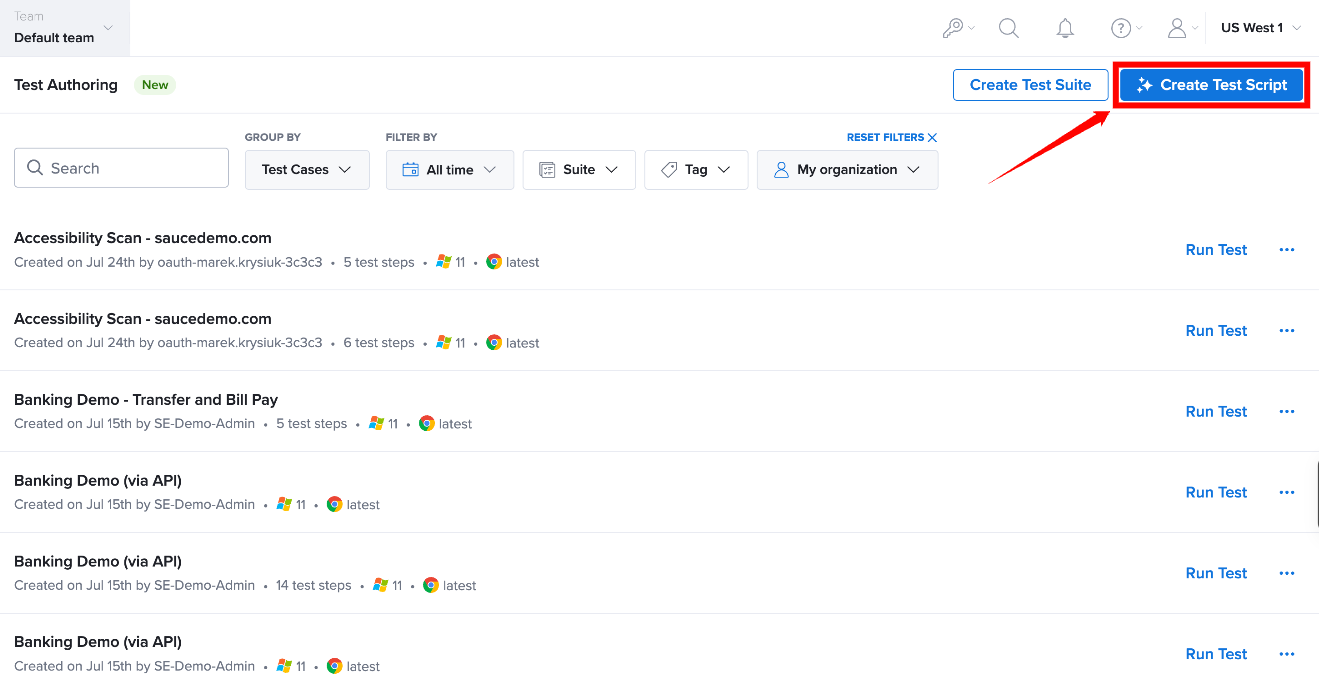Open the notifications bell
Viewport: 1319px width, 691px height.
(1065, 28)
